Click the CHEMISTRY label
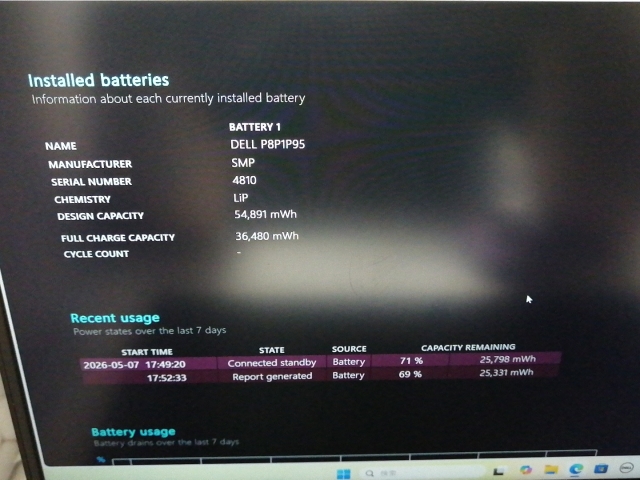Viewport: 640px width, 480px height. pyautogui.click(x=82, y=200)
